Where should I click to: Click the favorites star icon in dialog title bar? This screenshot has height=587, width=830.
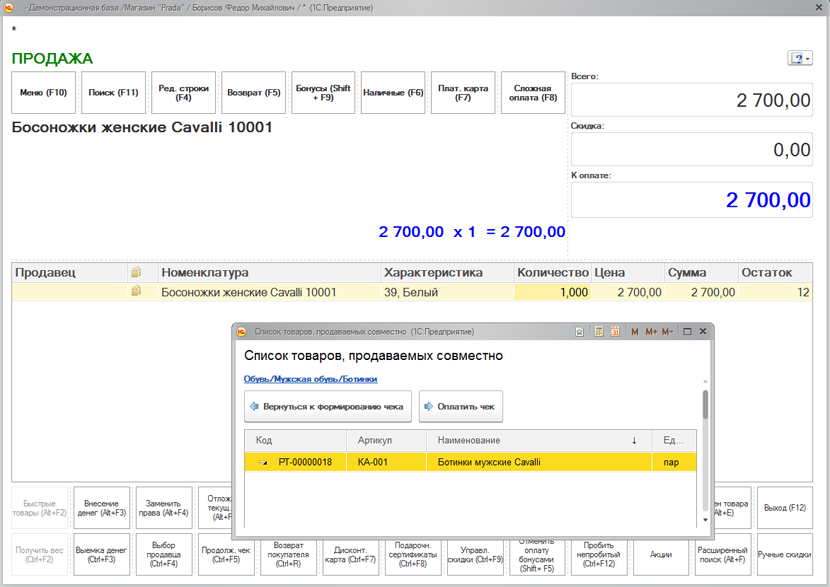tap(580, 331)
